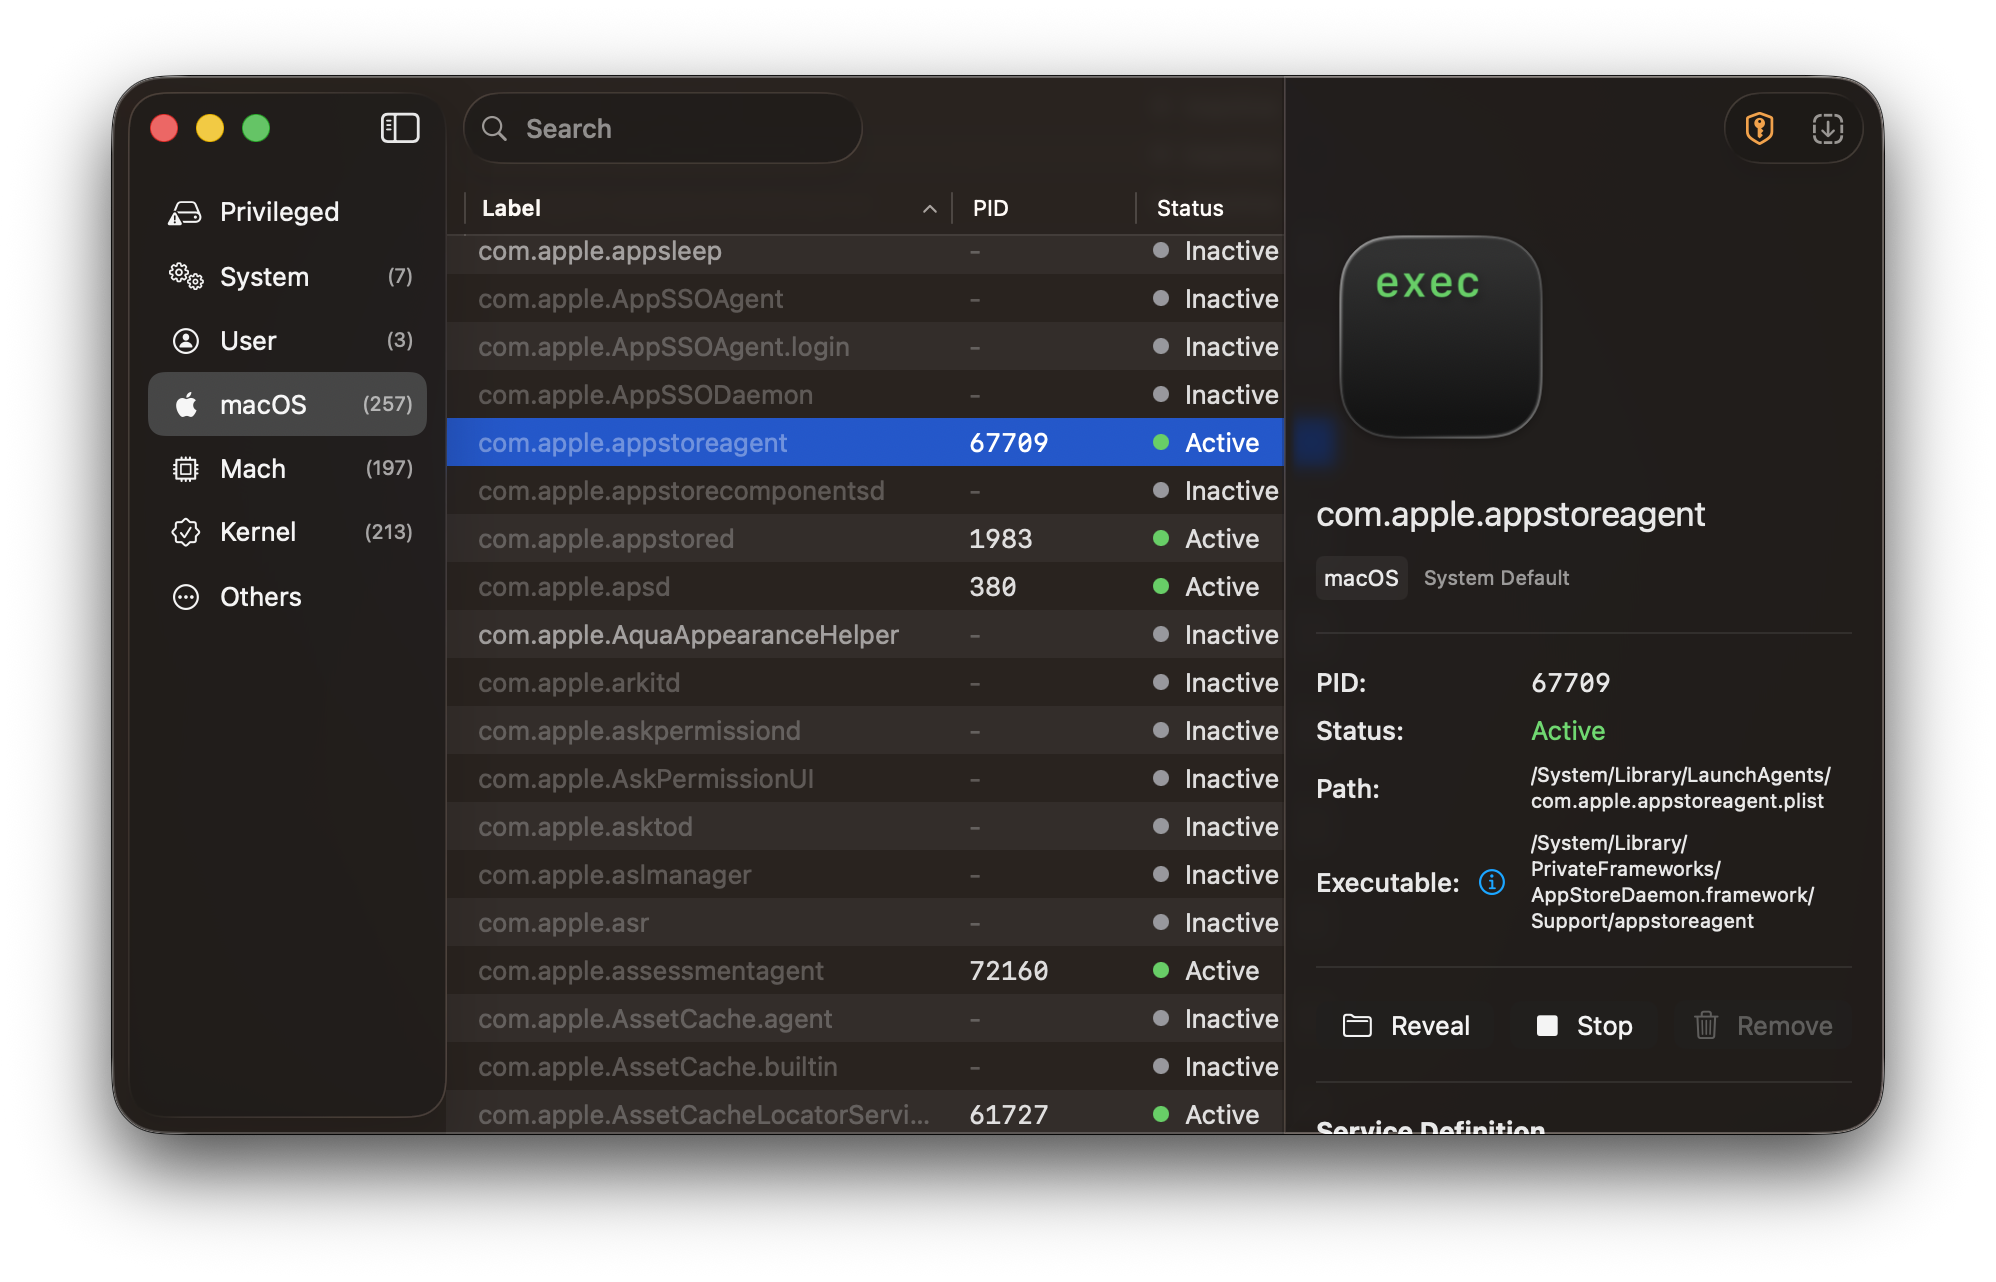Image resolution: width=1996 pixels, height=1282 pixels.
Task: Stop the appstoreagent service
Action: pyautogui.click(x=1584, y=1025)
